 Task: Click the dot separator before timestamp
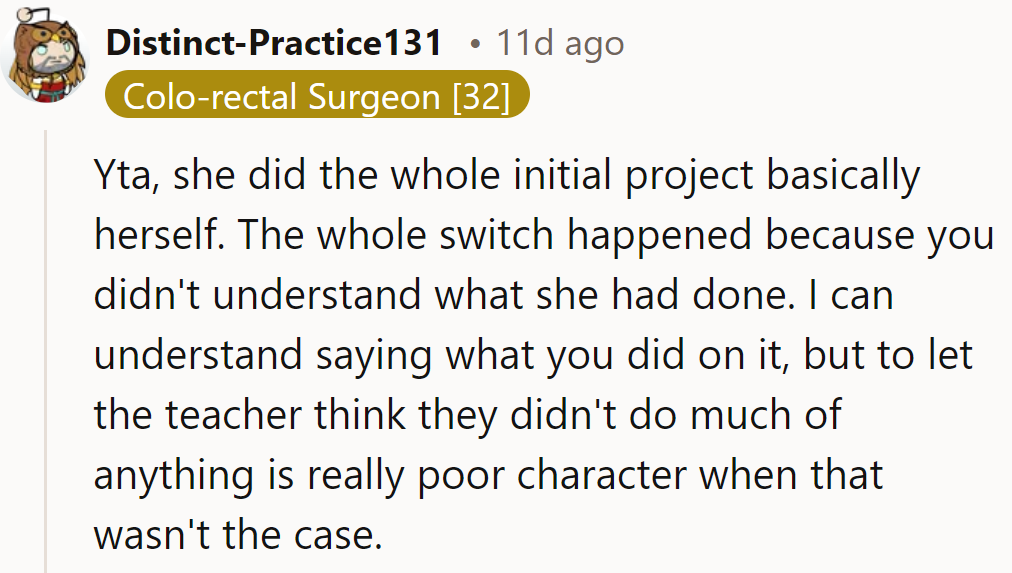(x=475, y=43)
